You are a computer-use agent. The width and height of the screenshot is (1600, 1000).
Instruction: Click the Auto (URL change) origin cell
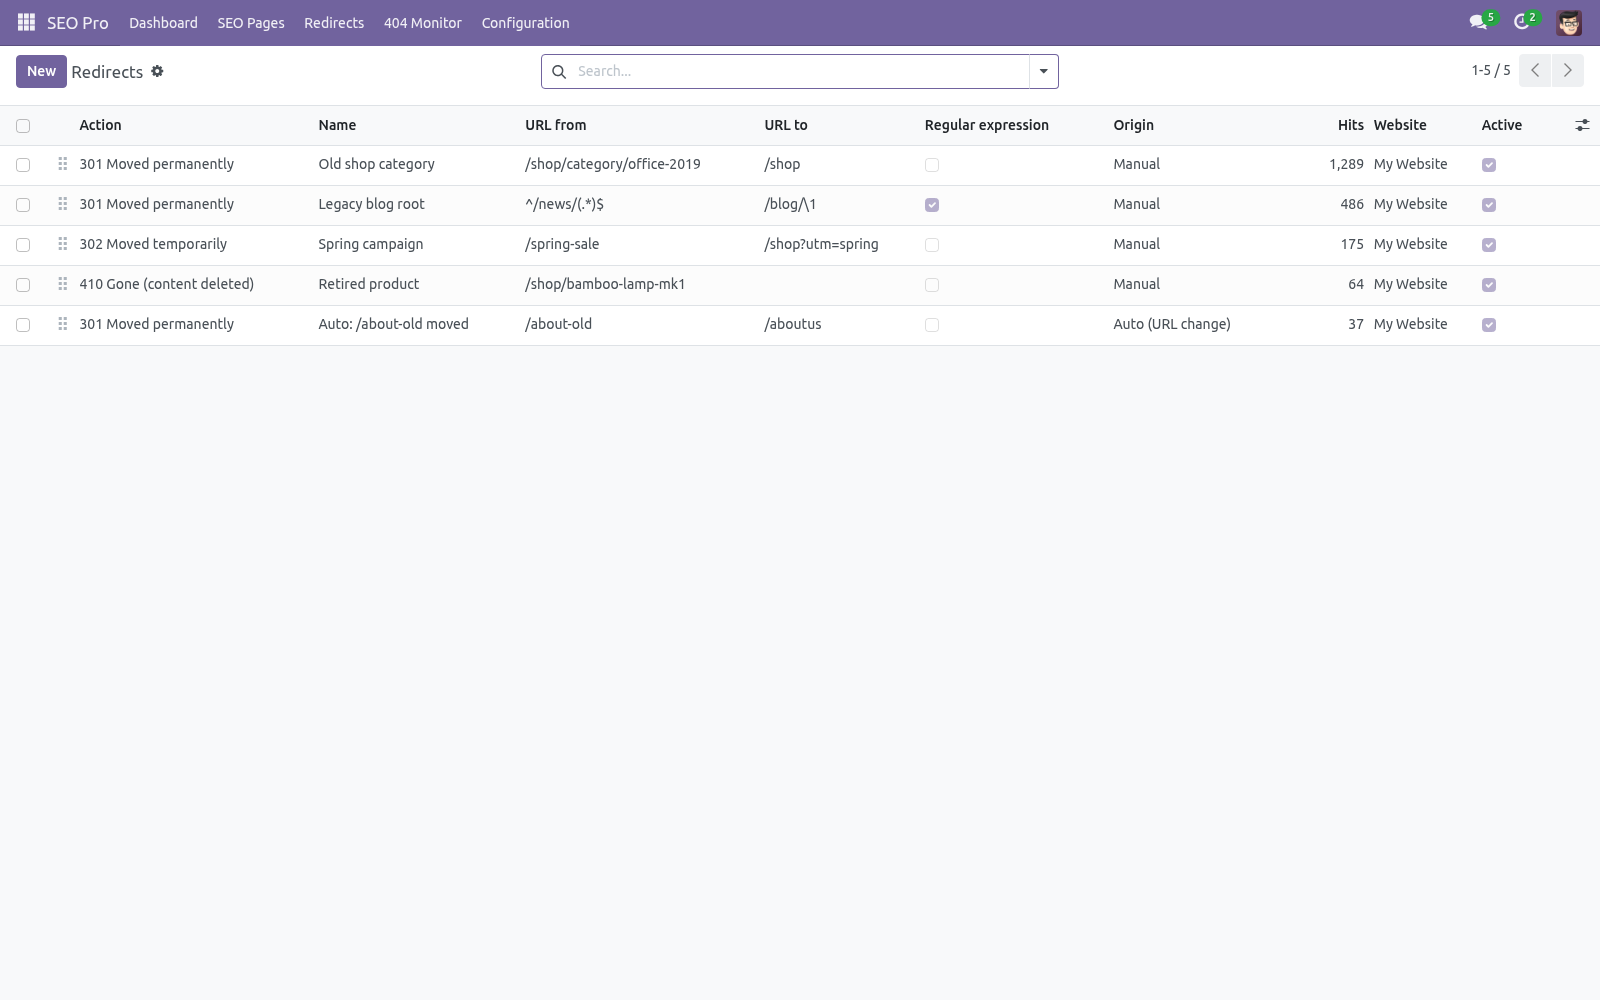[x=1172, y=324]
